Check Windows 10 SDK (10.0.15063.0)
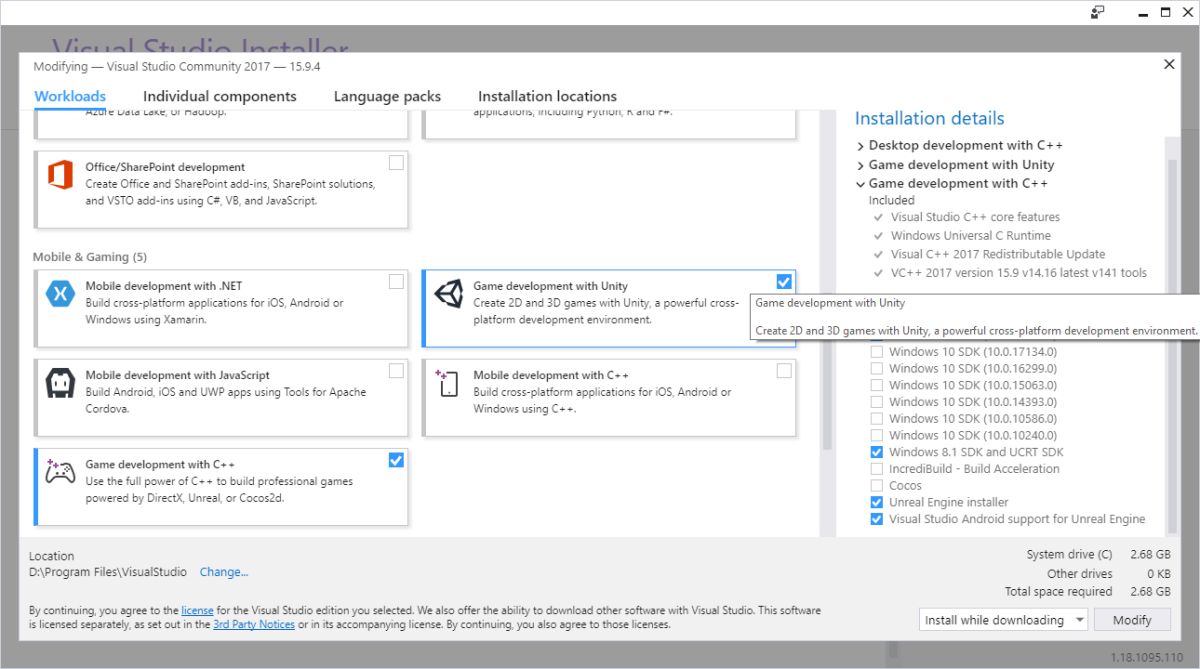Viewport: 1200px width, 669px height. click(877, 385)
